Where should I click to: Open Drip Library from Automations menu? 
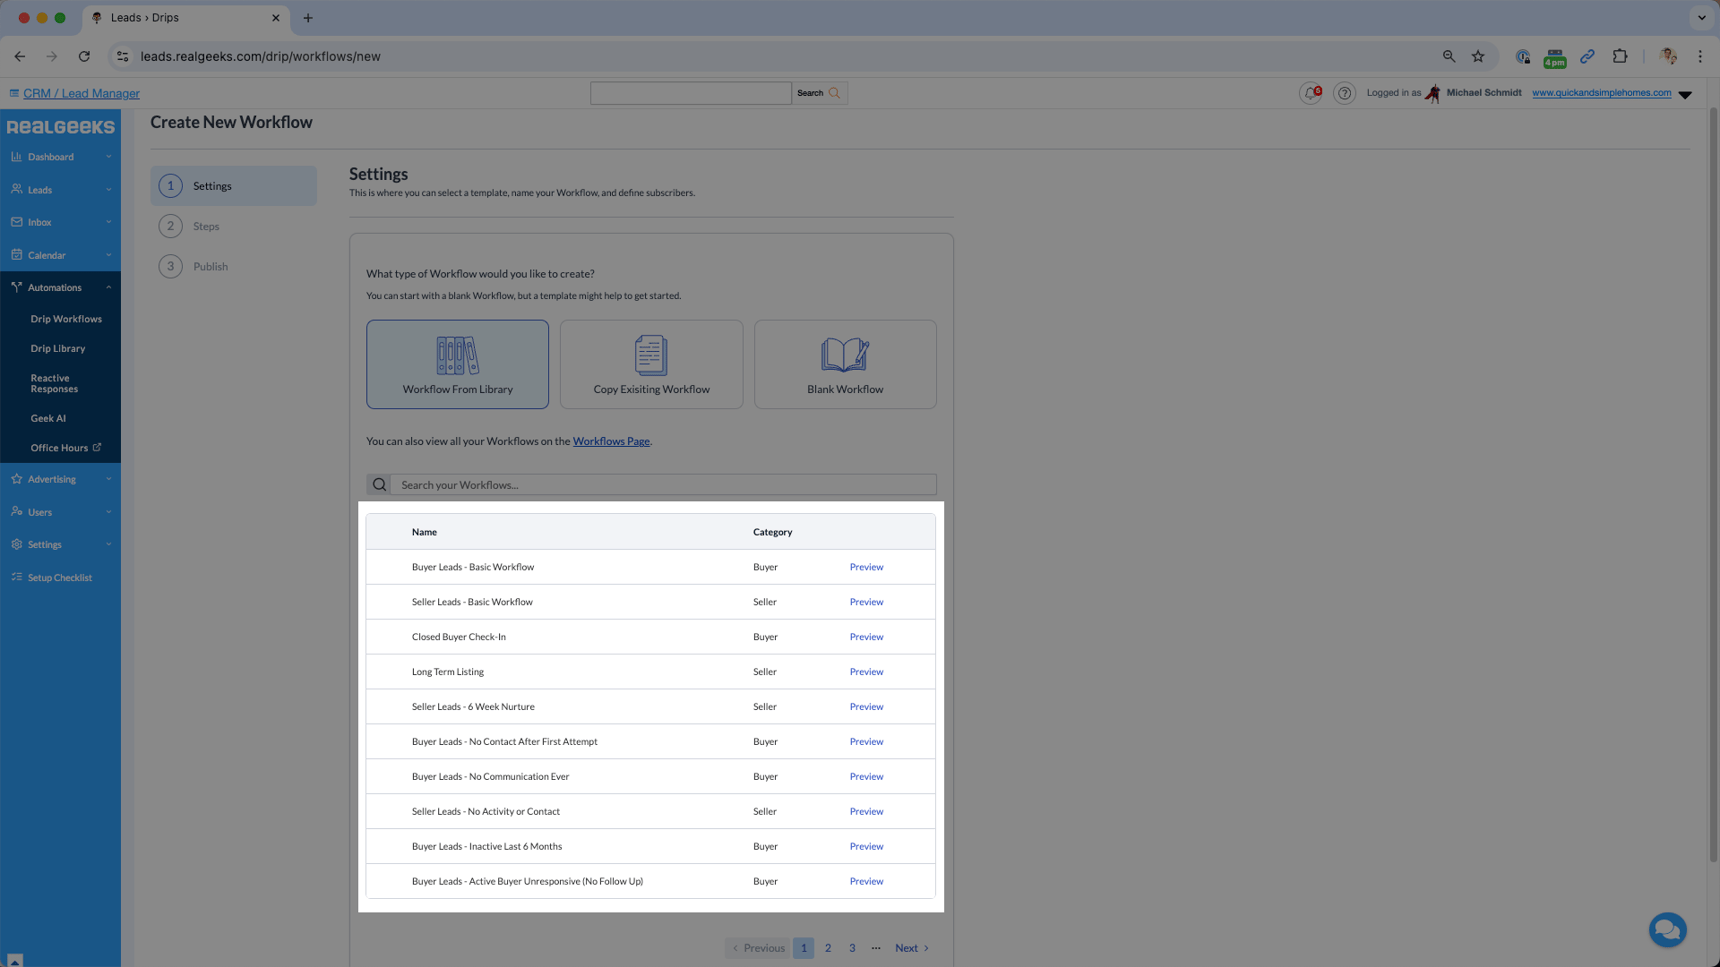click(x=59, y=348)
